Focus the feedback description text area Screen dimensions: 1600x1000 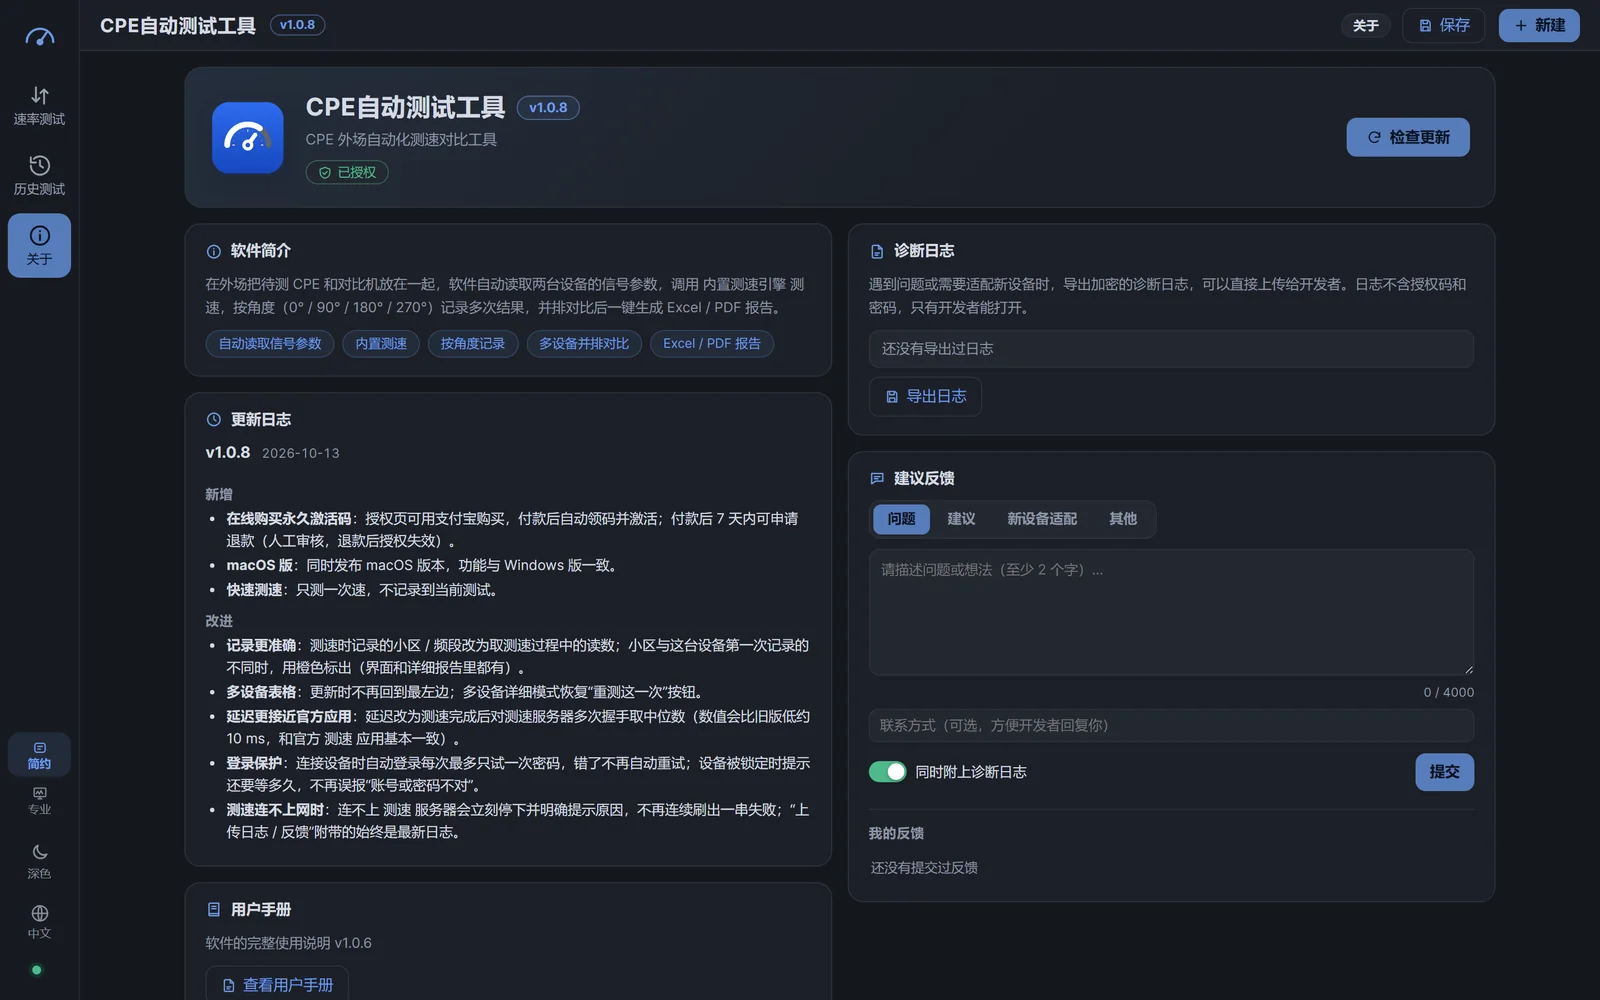[x=1171, y=612]
